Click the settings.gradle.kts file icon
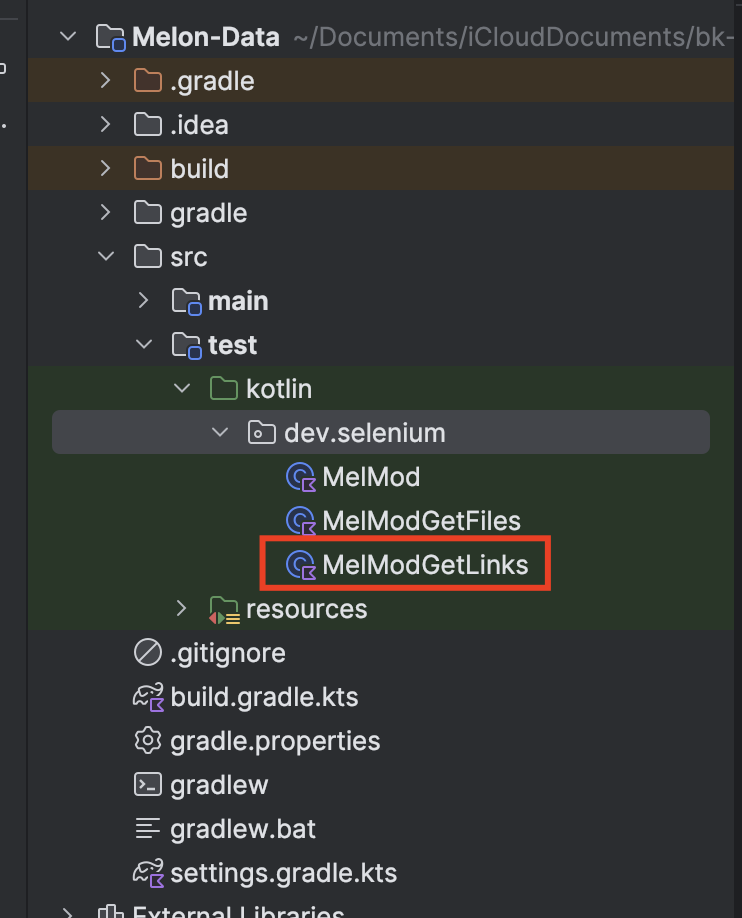 pos(148,873)
